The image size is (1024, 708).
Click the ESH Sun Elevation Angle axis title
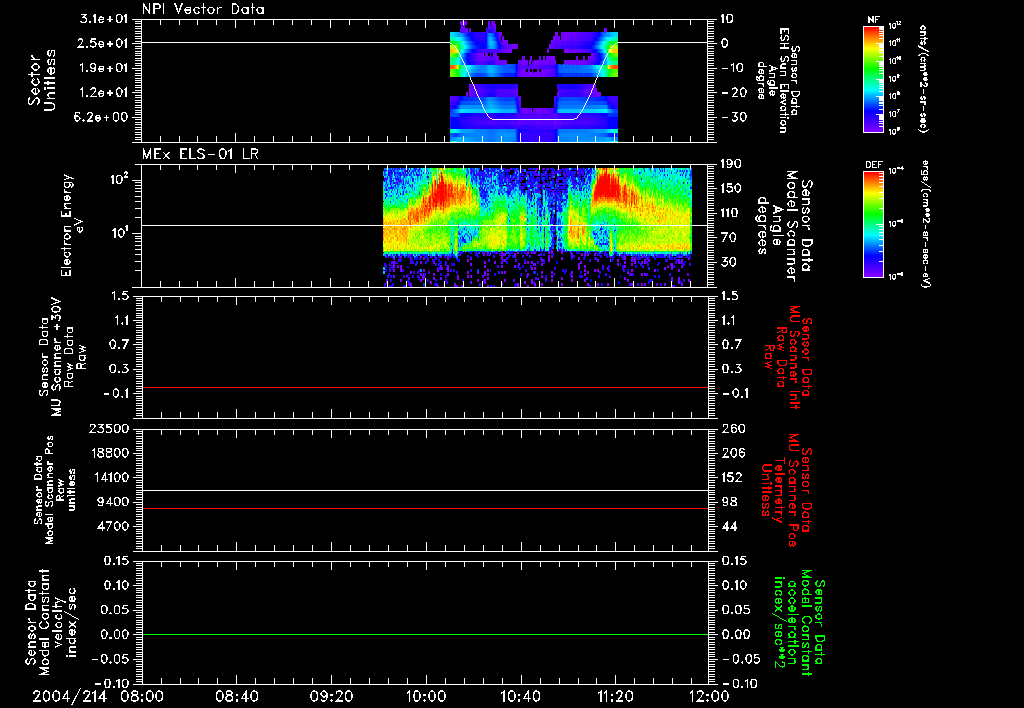[x=780, y=80]
